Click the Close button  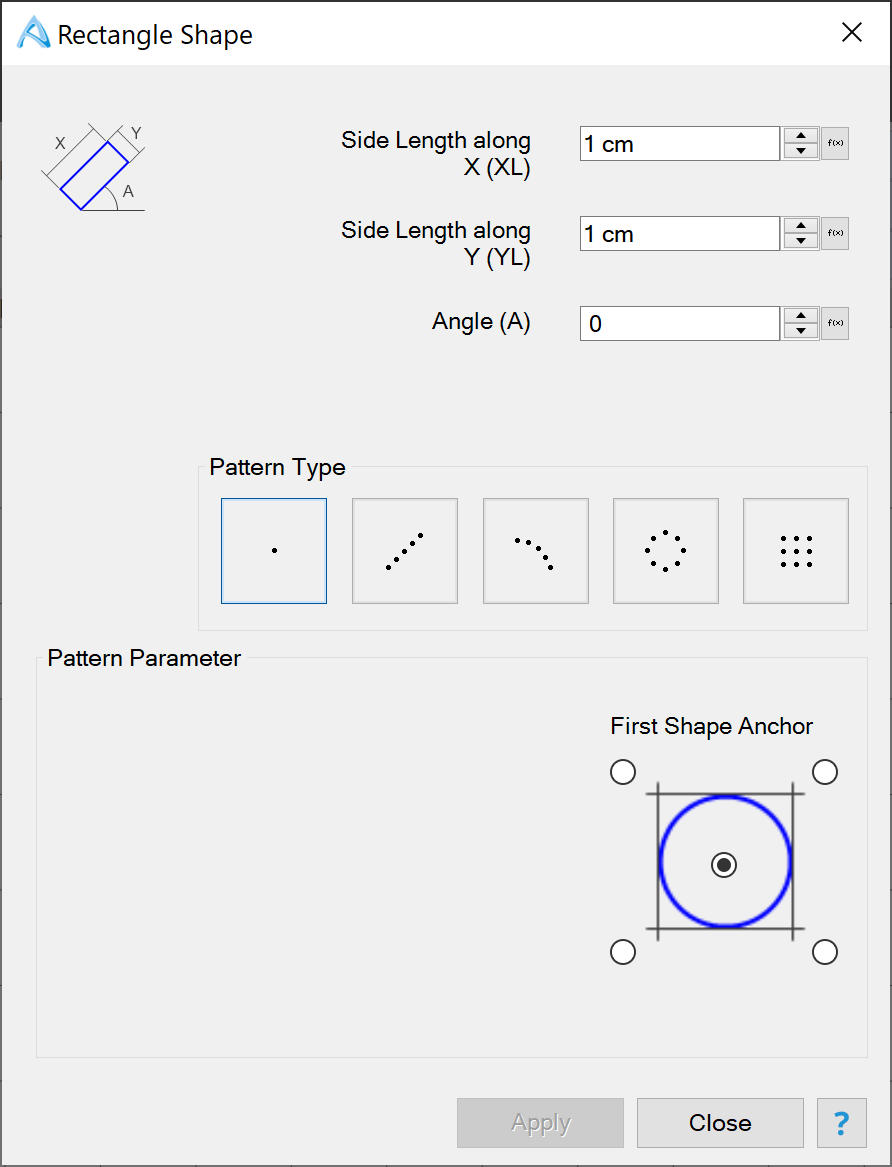click(720, 1123)
